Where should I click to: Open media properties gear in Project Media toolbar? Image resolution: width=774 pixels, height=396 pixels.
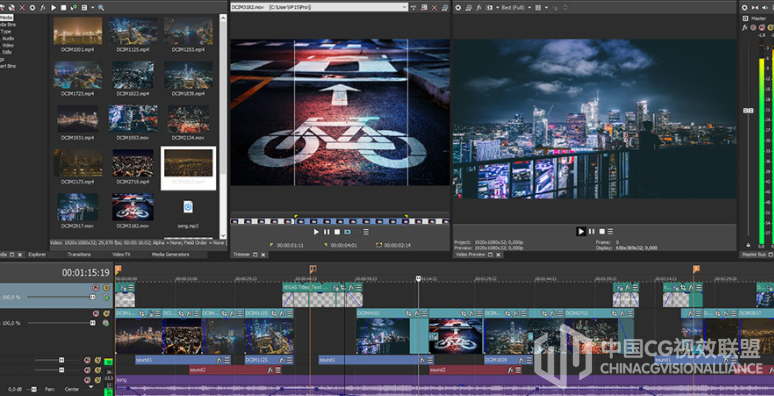pyautogui.click(x=32, y=7)
